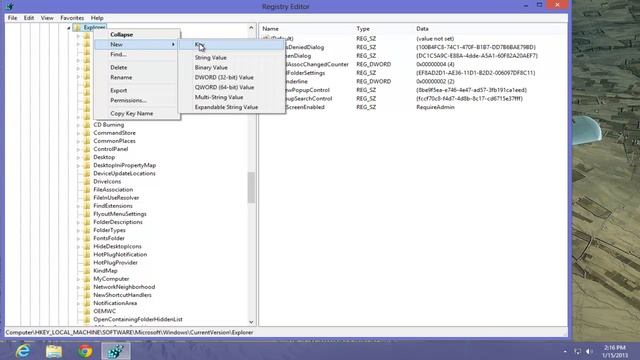Select the OEMWC folder icon
The image size is (640, 360).
tap(87, 311)
